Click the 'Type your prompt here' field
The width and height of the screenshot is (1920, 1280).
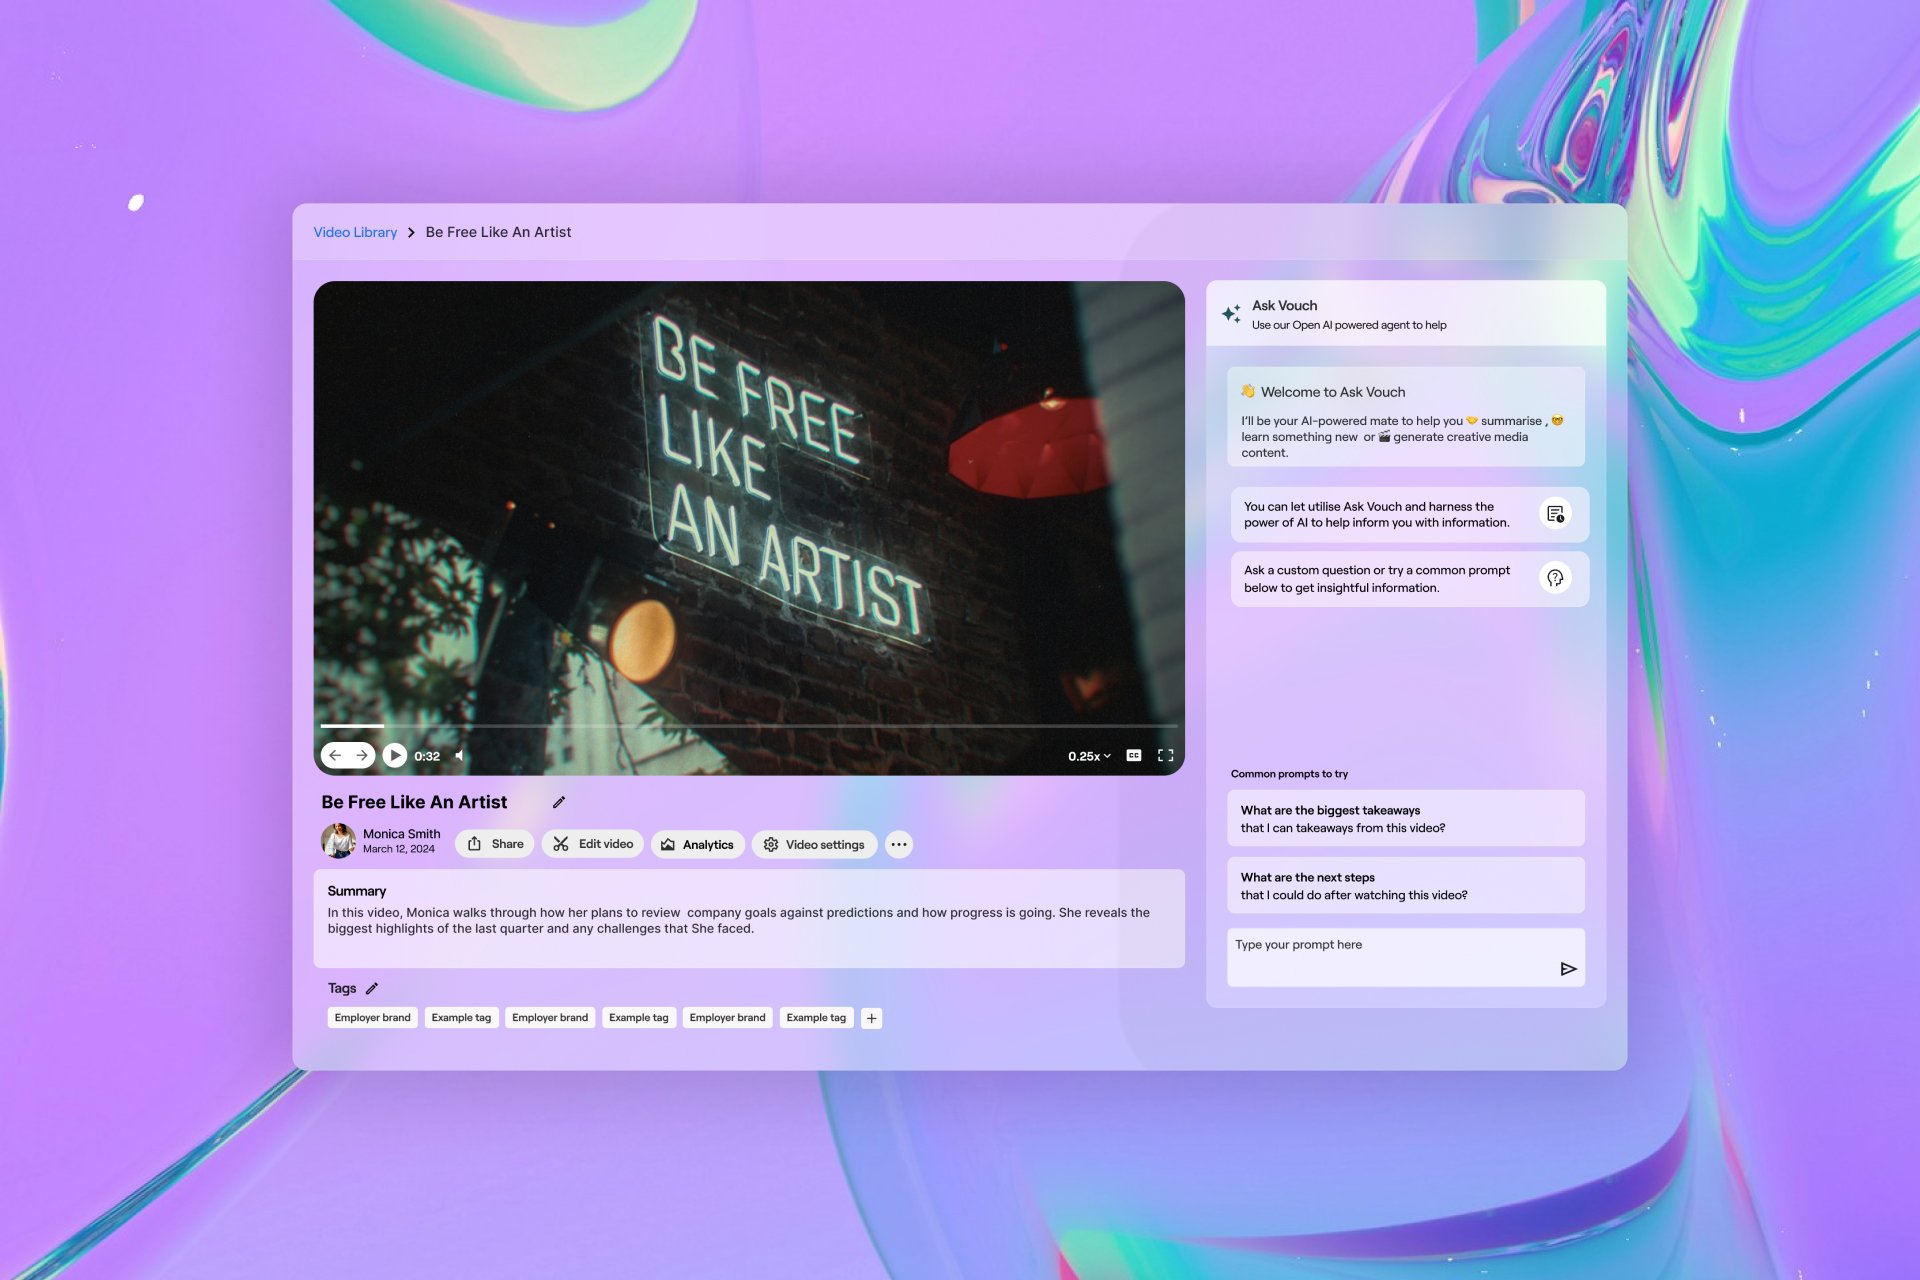click(1390, 955)
